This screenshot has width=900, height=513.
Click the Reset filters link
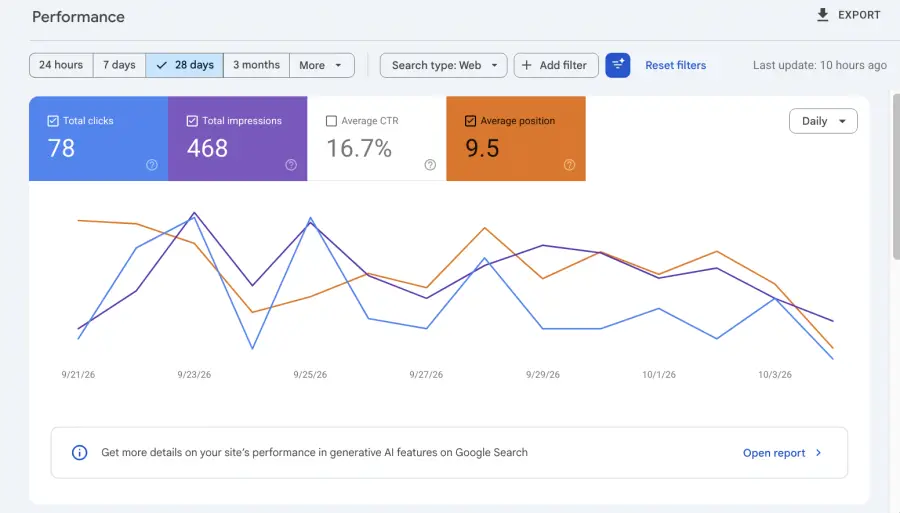pyautogui.click(x=676, y=65)
